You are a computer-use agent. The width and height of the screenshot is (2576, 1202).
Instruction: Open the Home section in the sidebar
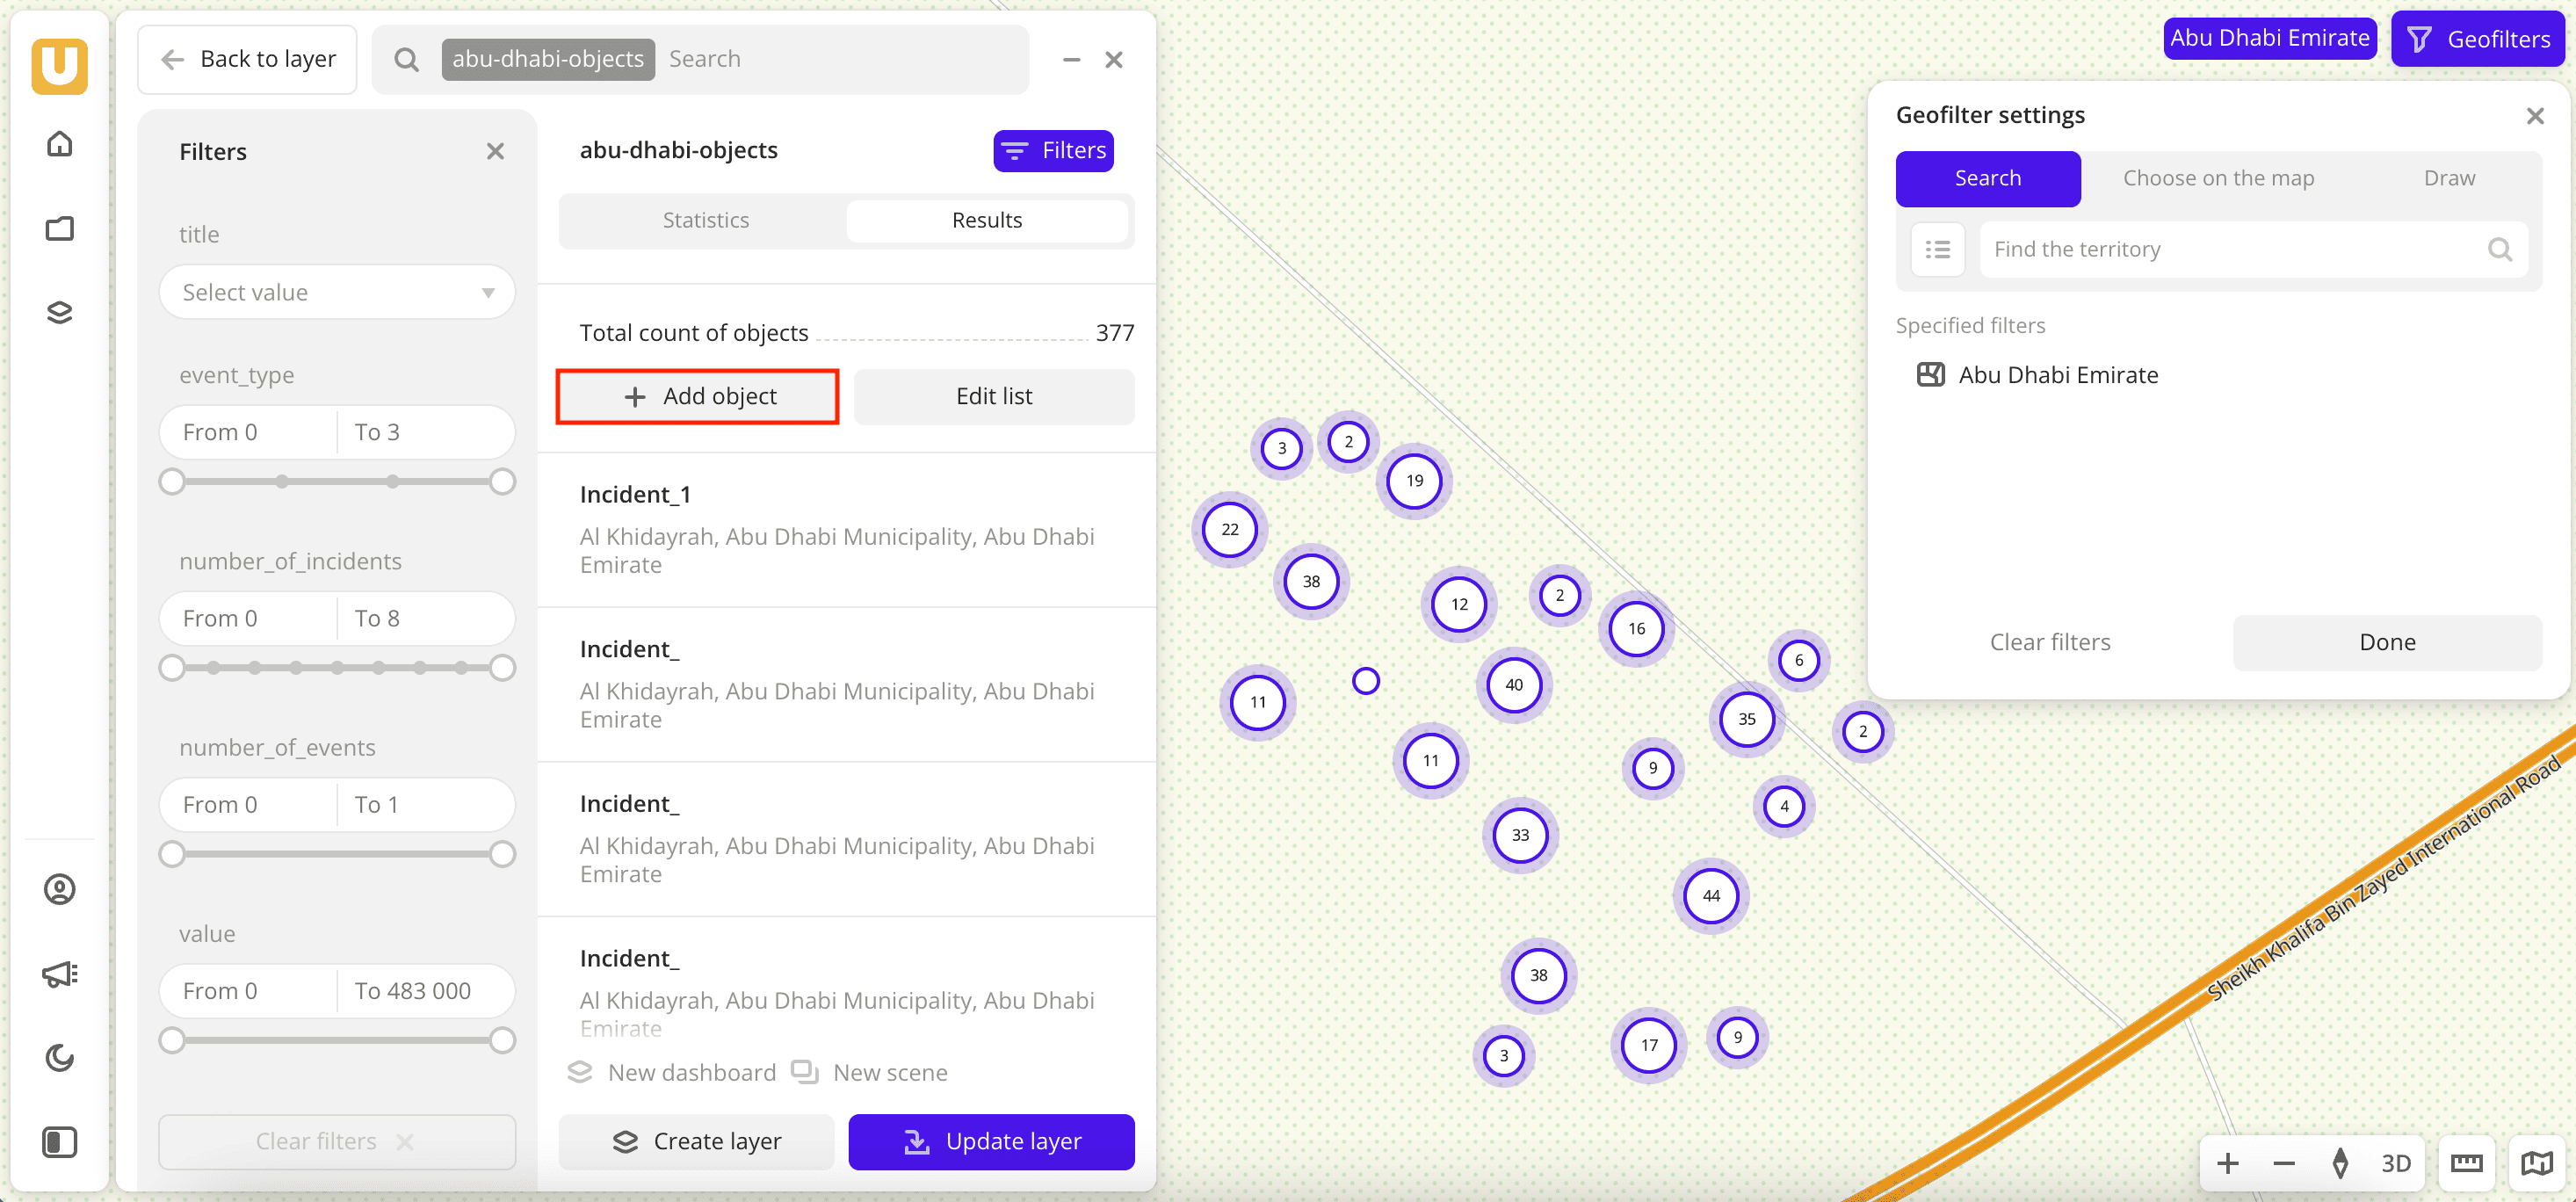point(59,143)
